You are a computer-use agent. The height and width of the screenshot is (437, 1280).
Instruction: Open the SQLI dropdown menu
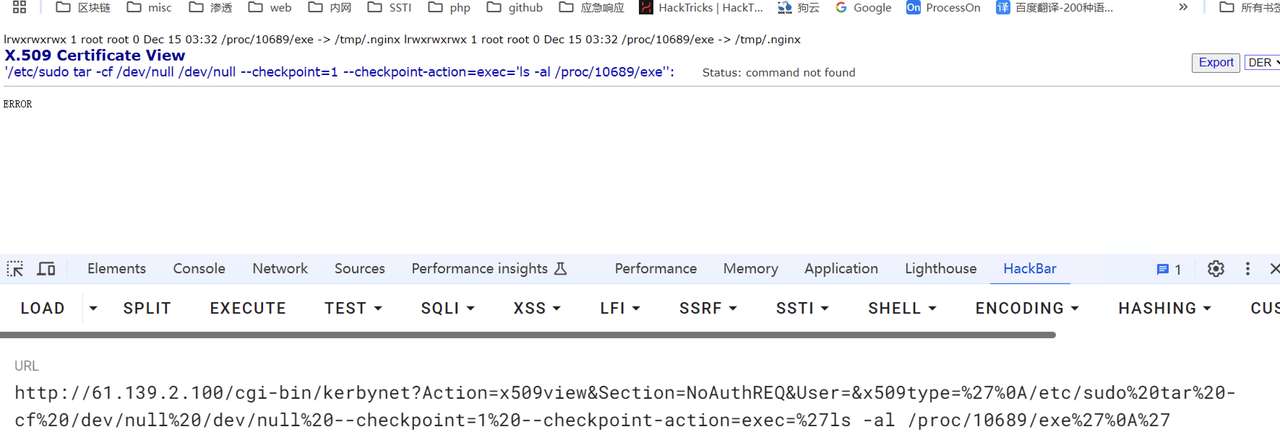point(448,309)
